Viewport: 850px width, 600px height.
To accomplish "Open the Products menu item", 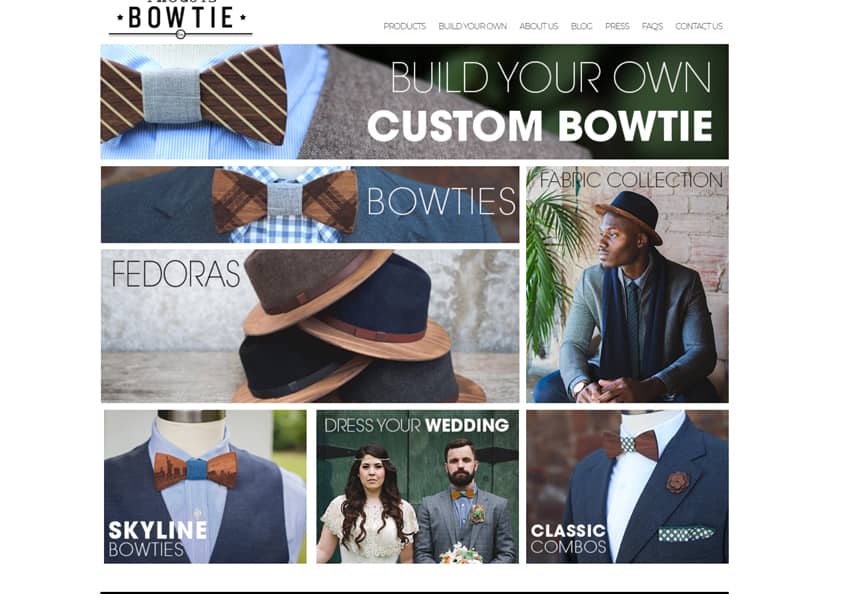I will [404, 26].
